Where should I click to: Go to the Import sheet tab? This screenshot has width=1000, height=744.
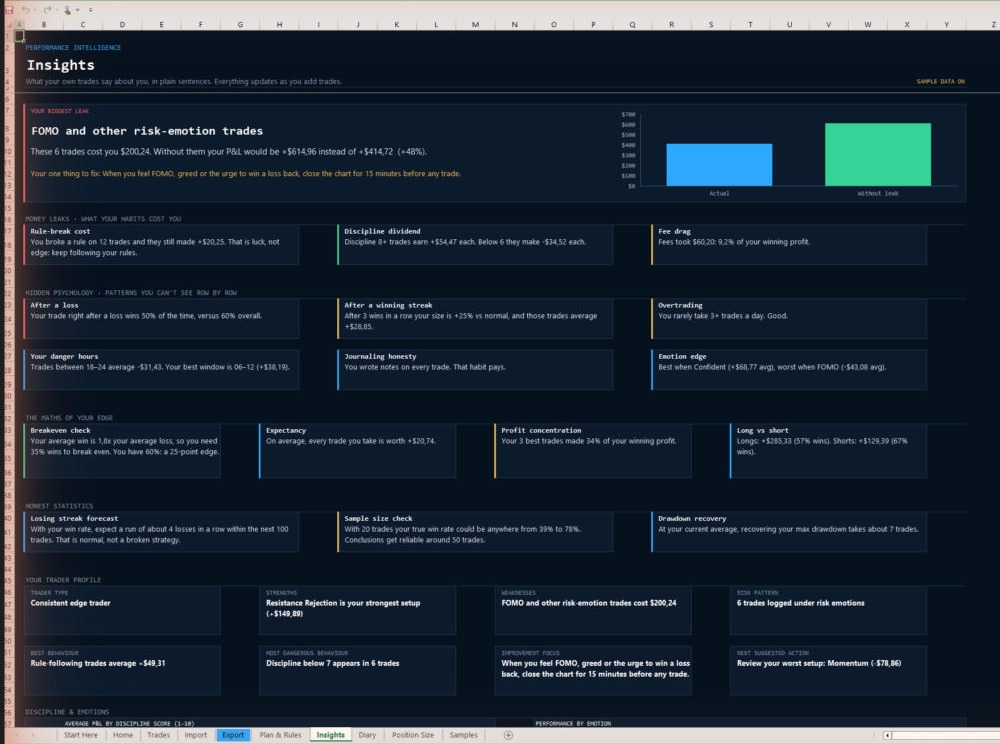(196, 735)
